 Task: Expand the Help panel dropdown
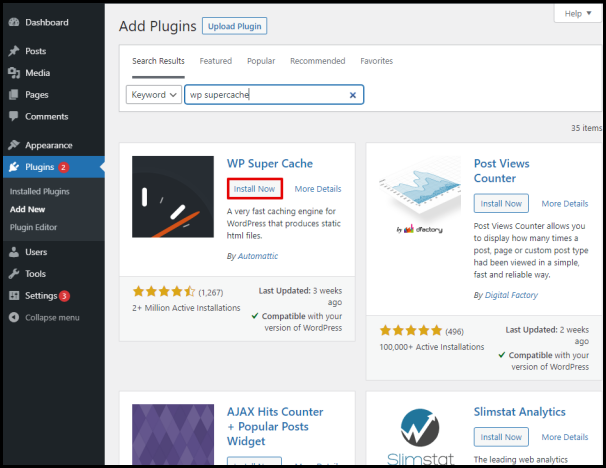[578, 14]
